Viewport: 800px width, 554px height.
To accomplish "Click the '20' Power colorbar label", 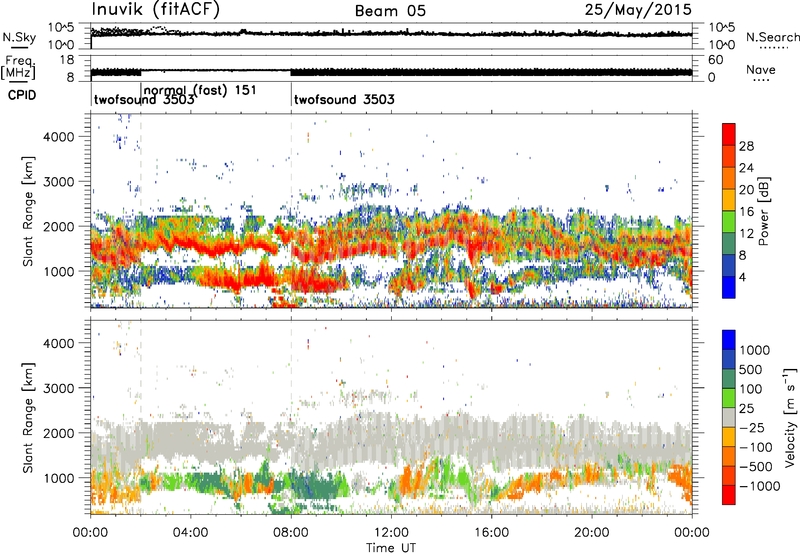I will [746, 190].
